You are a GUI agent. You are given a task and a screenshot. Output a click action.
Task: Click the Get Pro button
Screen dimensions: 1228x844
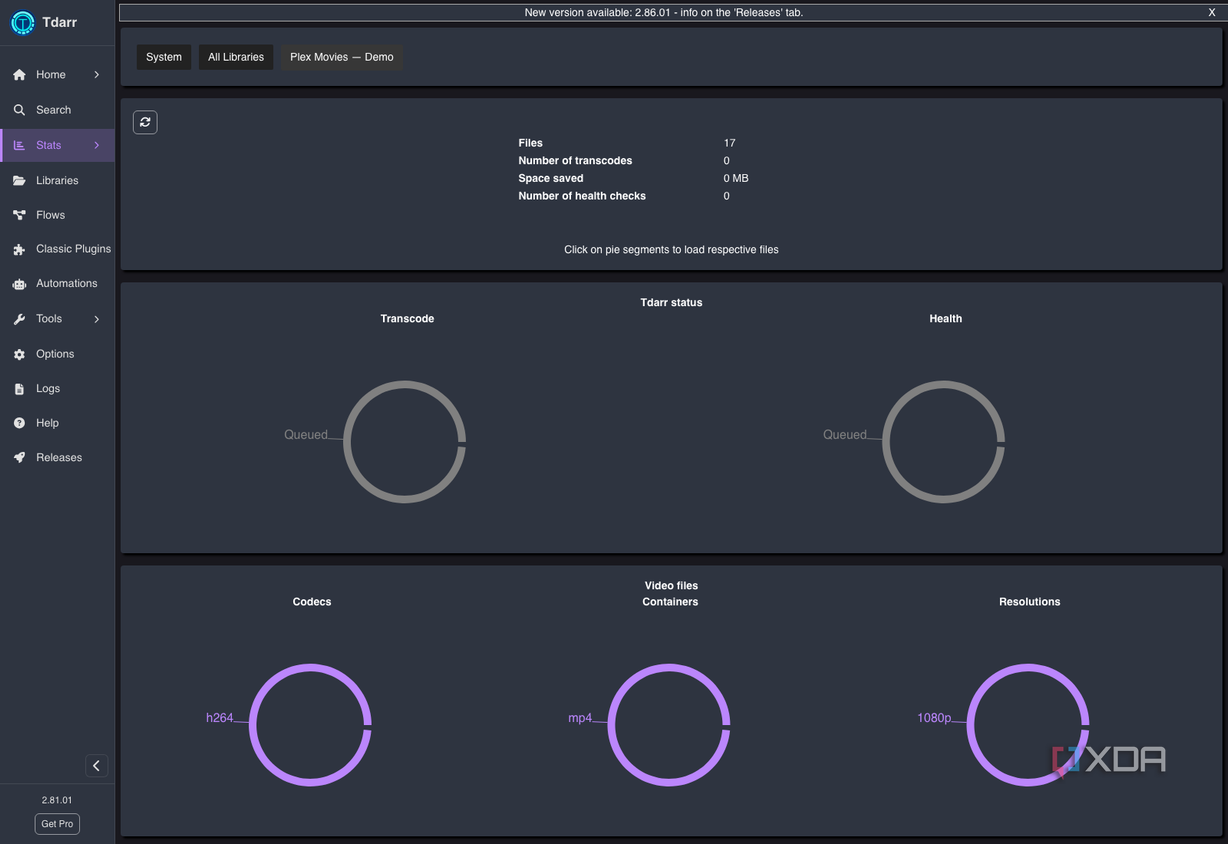tap(57, 824)
